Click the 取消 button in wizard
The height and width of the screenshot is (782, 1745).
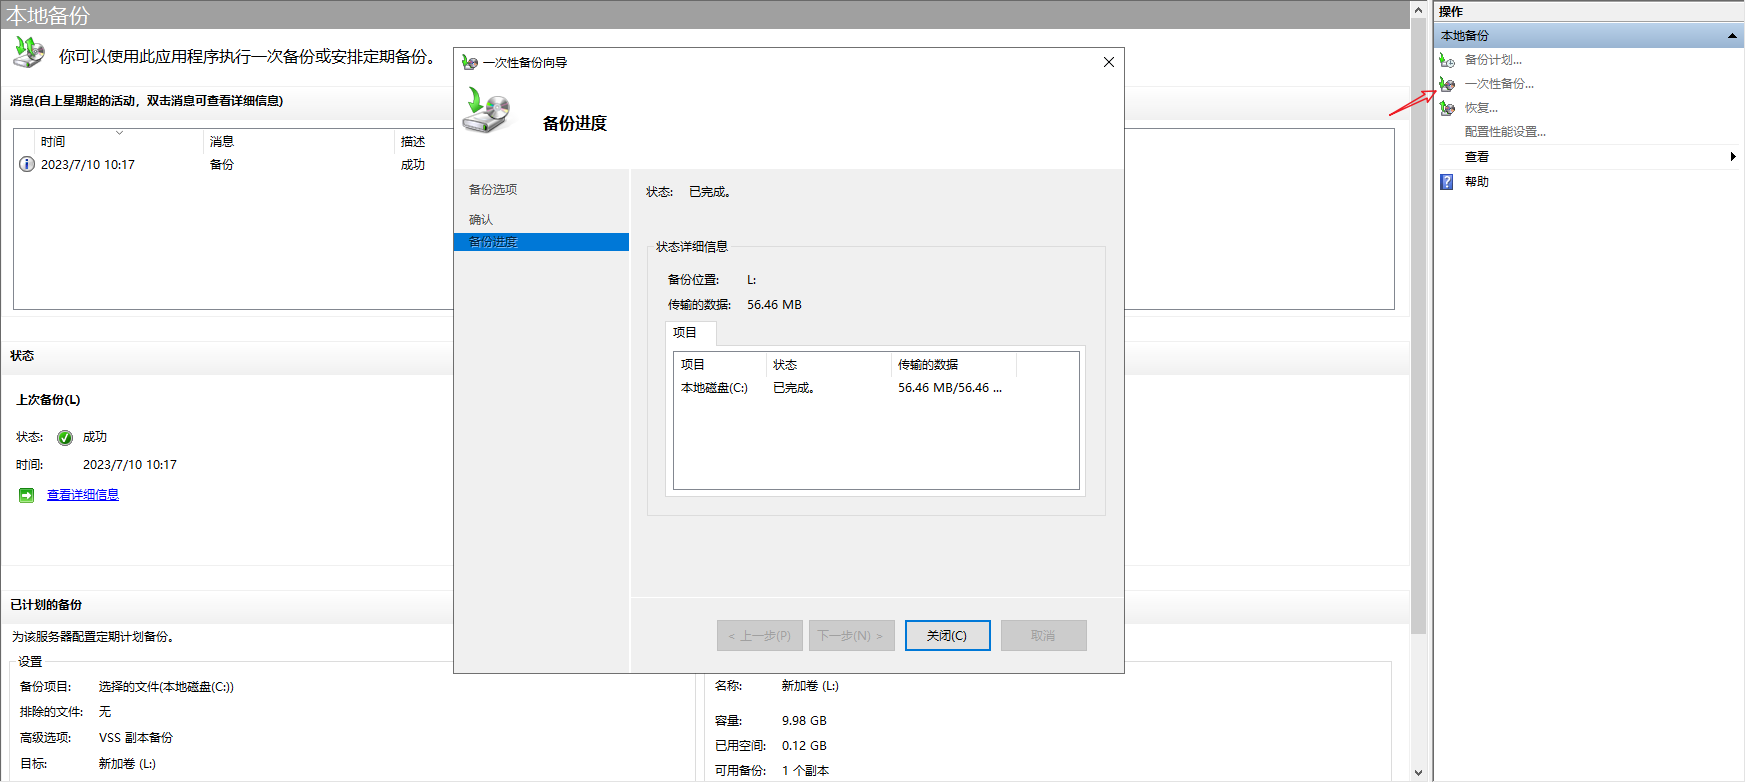[x=1043, y=636]
